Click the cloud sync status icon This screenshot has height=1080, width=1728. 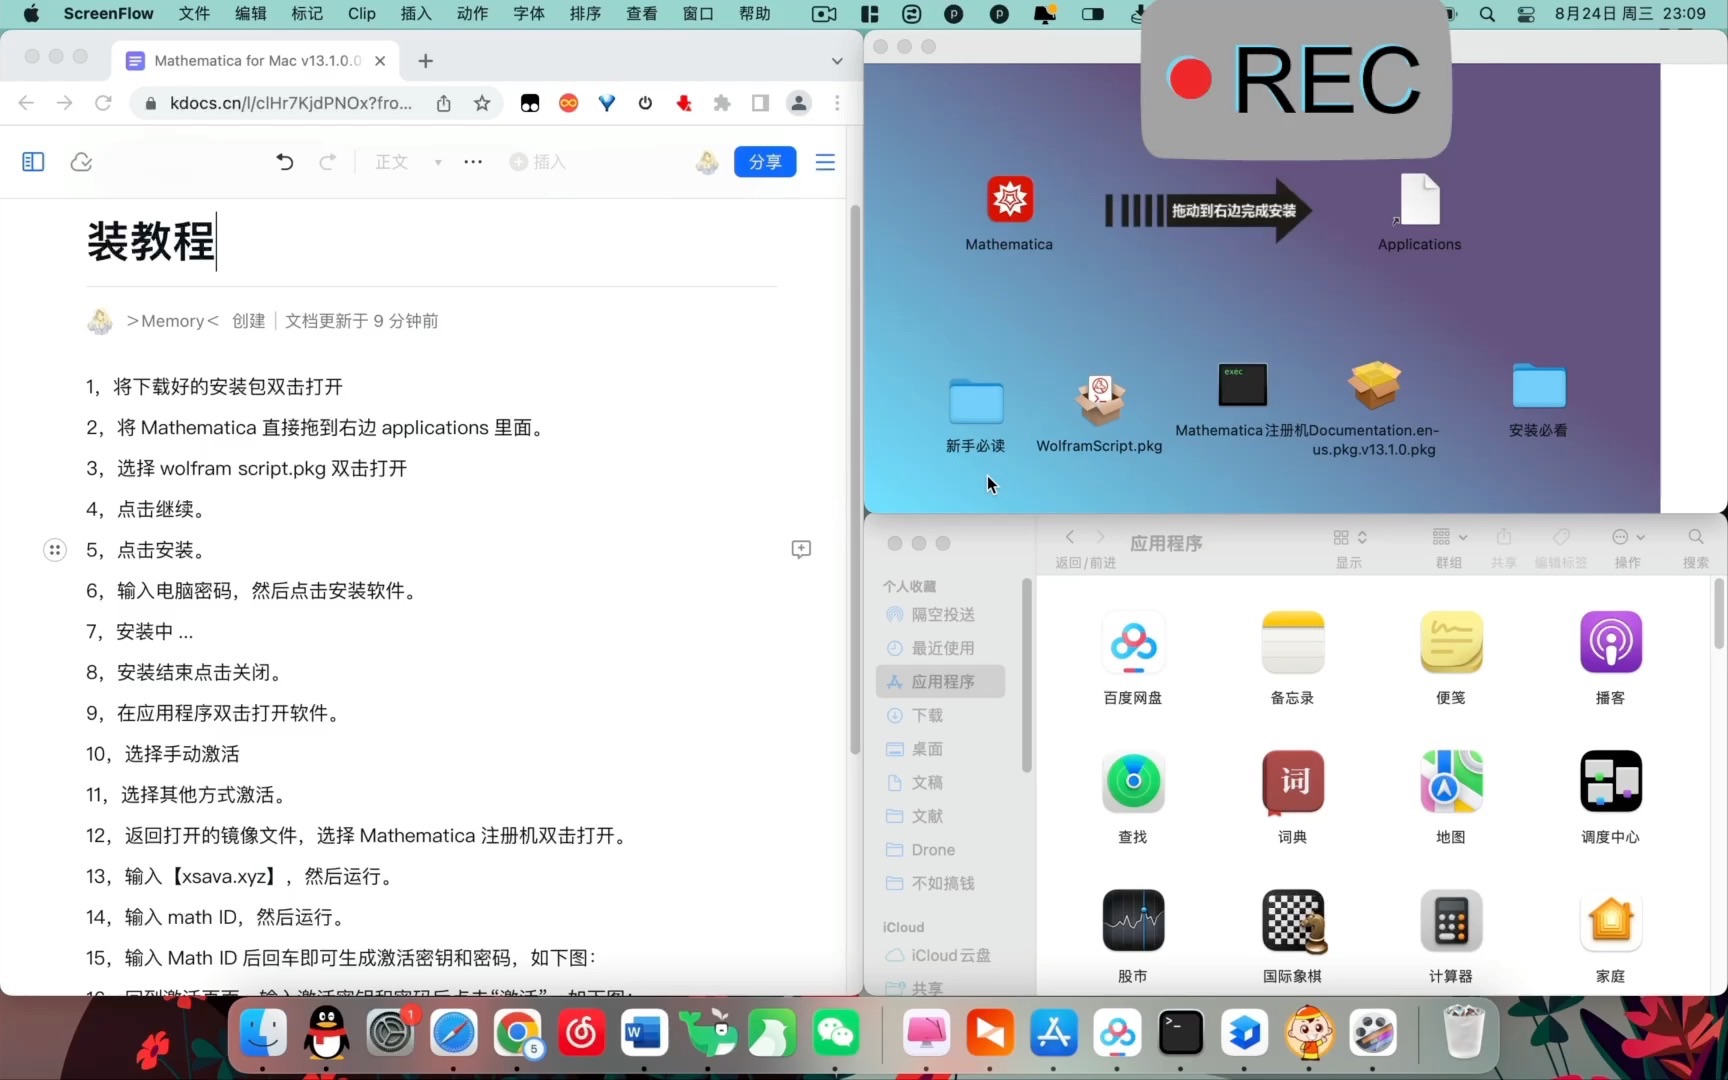coord(81,162)
